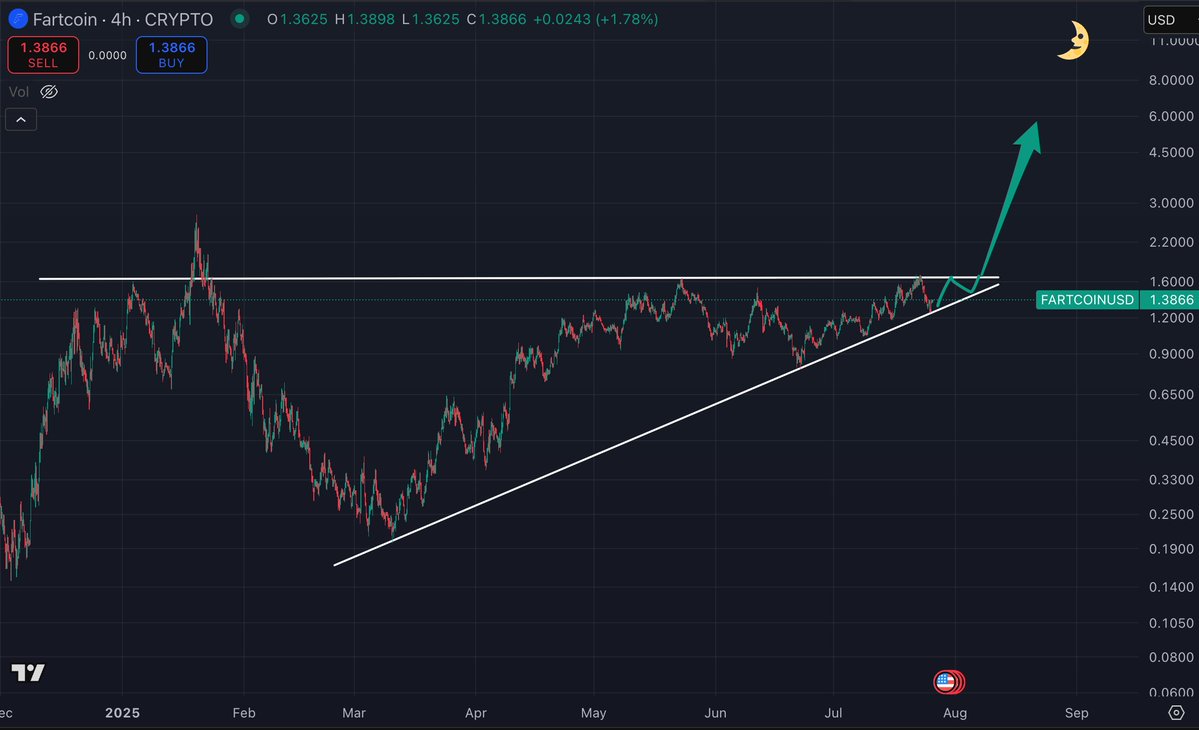
Task: Collapse the indicator legend with chevron
Action: tap(21, 120)
